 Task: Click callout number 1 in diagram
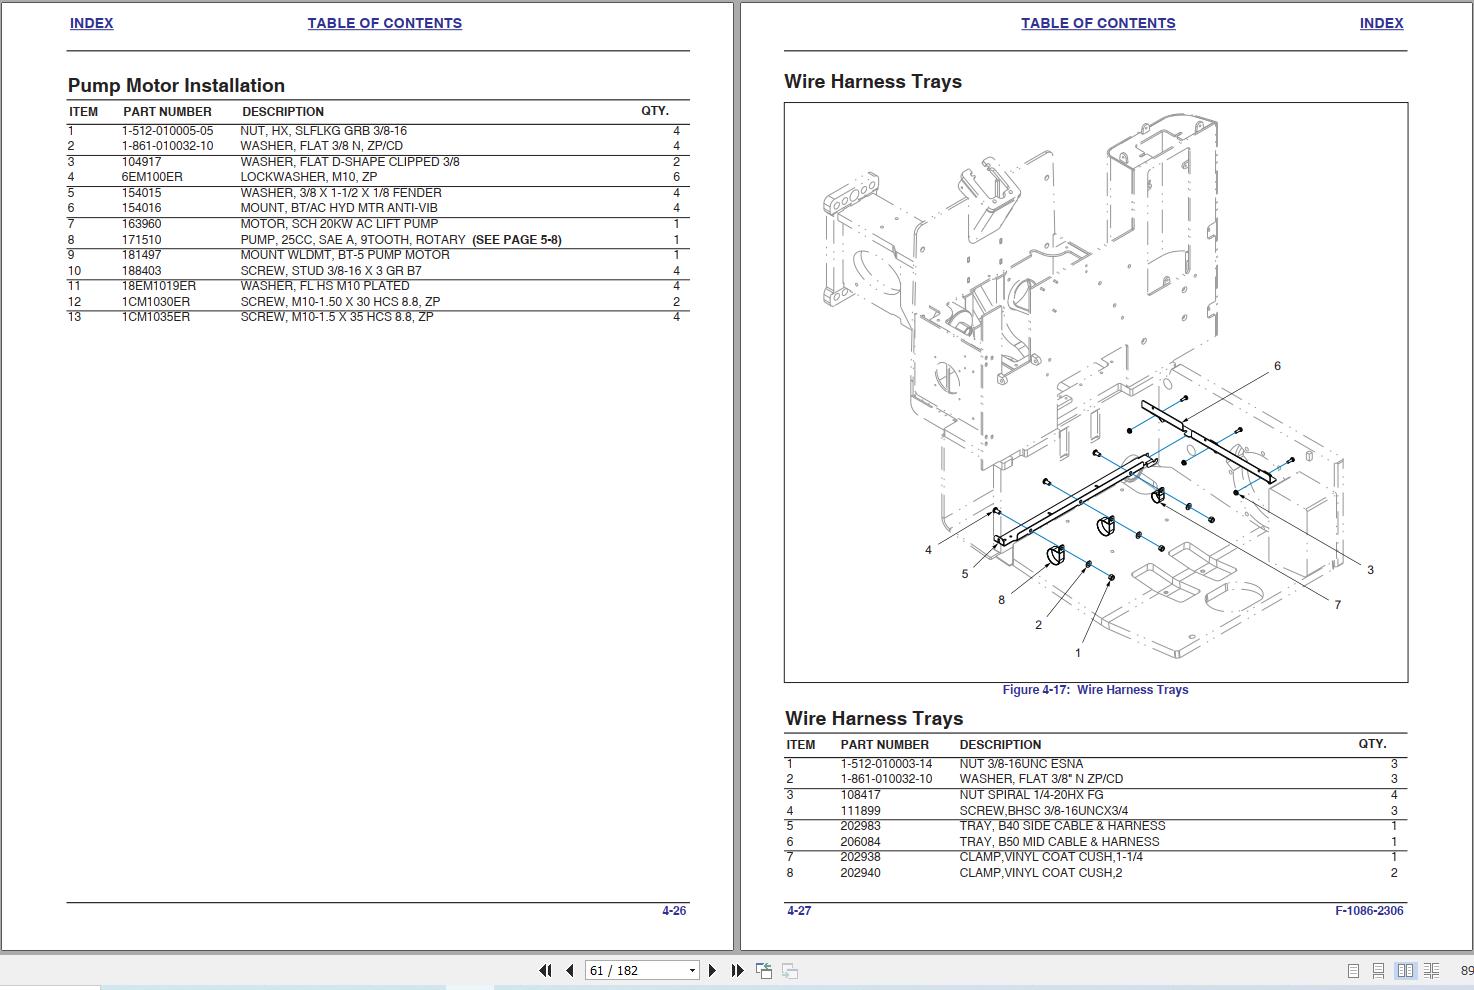click(1078, 653)
